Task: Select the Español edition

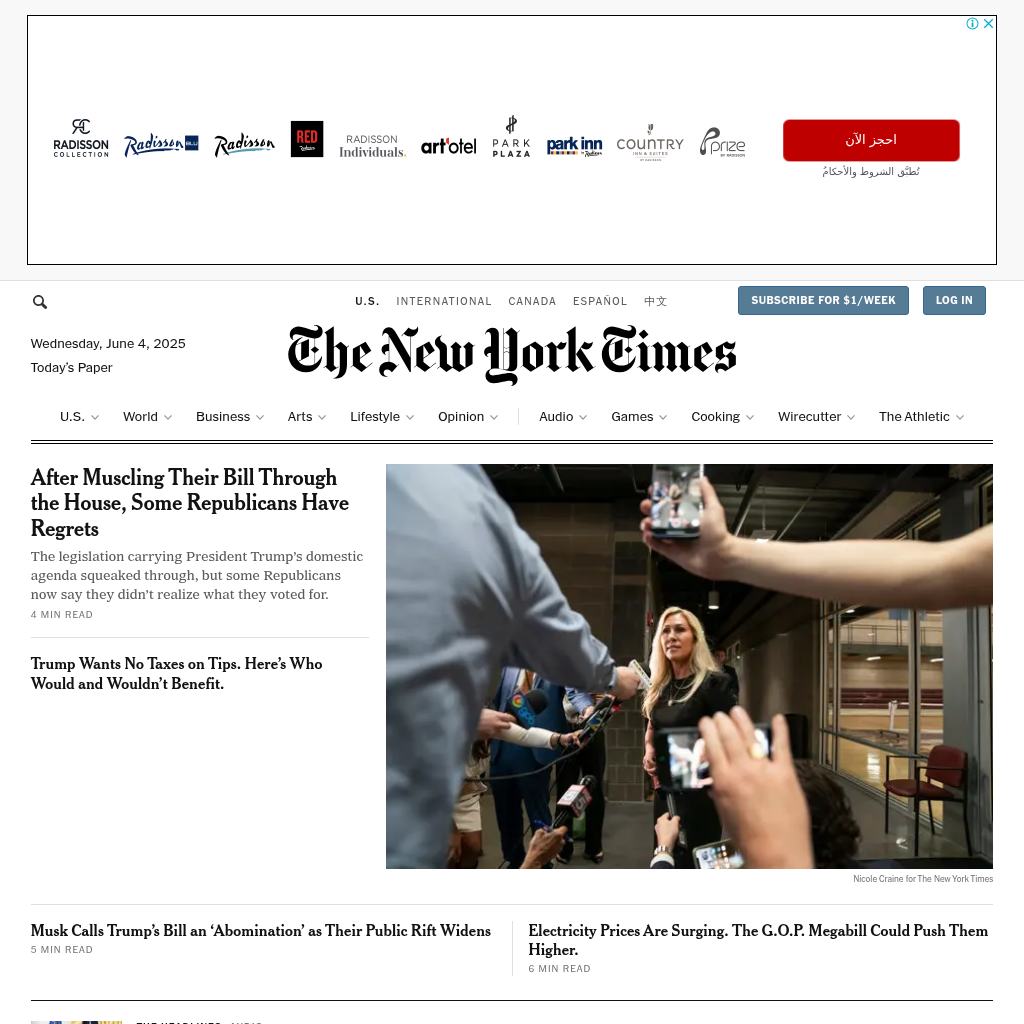Action: 600,301
